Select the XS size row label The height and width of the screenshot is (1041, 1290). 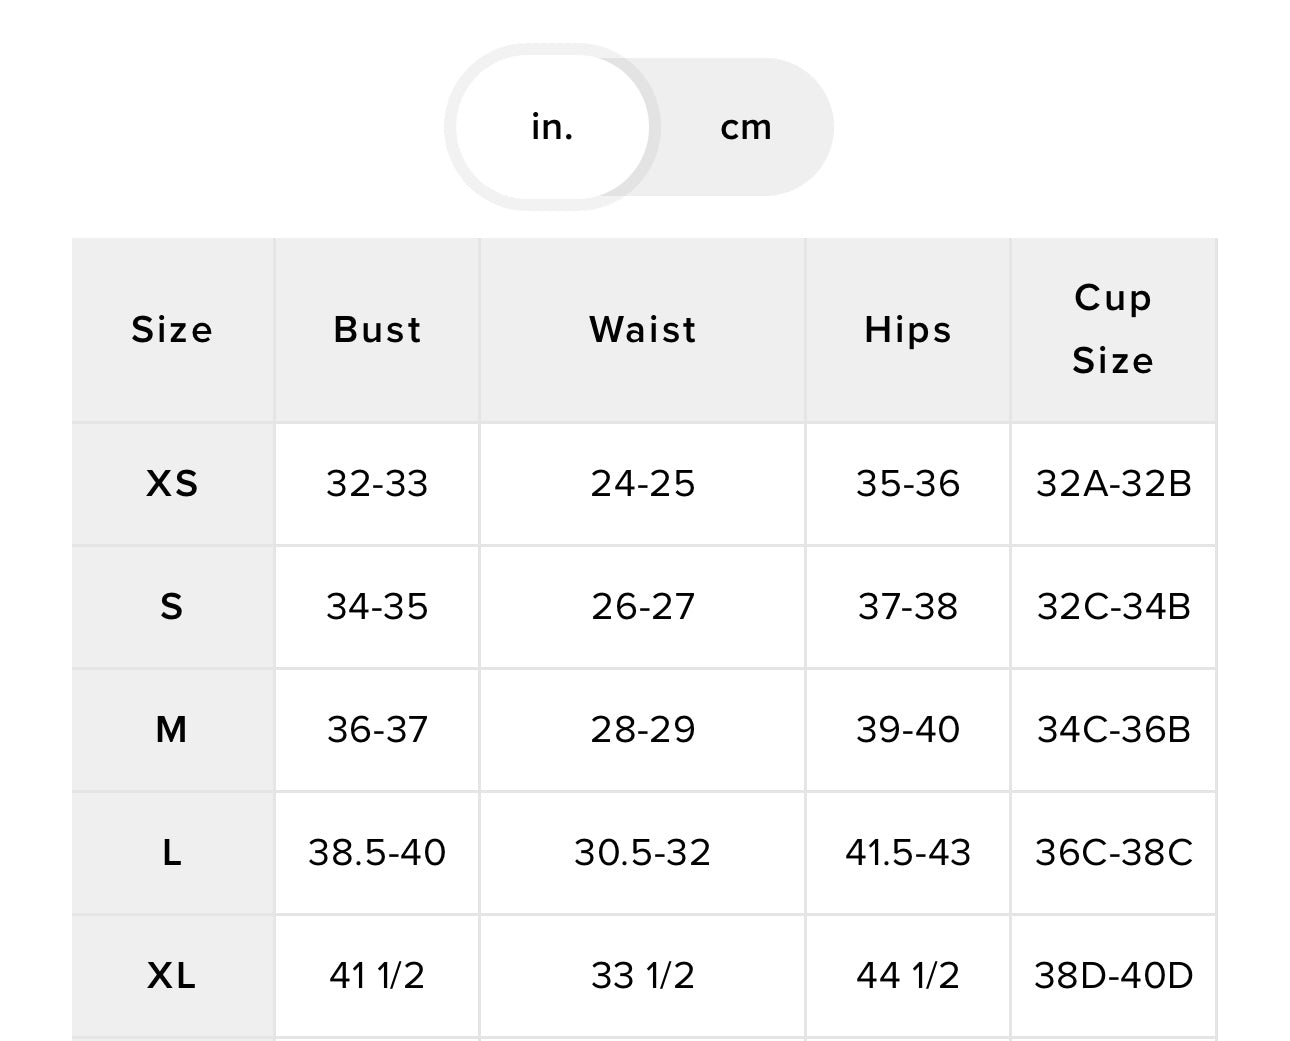[x=172, y=484]
